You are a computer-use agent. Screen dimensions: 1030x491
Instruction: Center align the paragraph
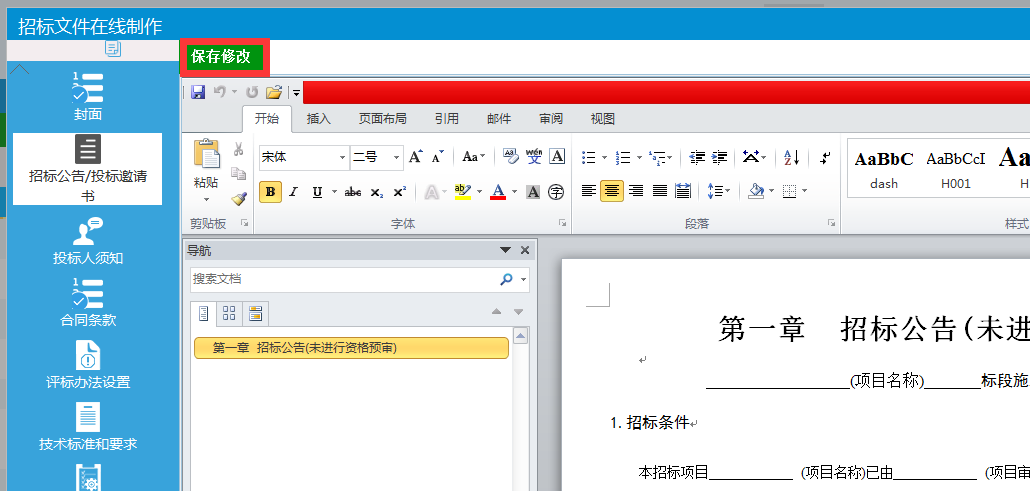point(612,191)
